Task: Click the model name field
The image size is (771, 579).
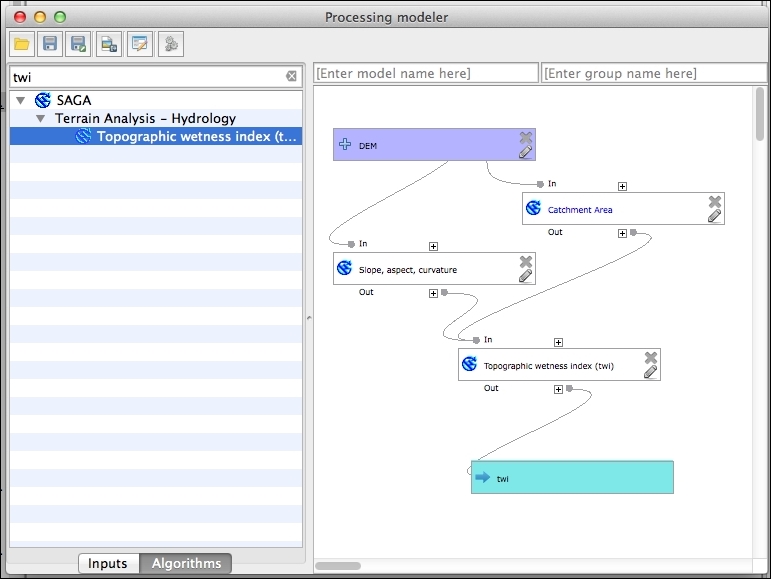Action: (x=426, y=73)
